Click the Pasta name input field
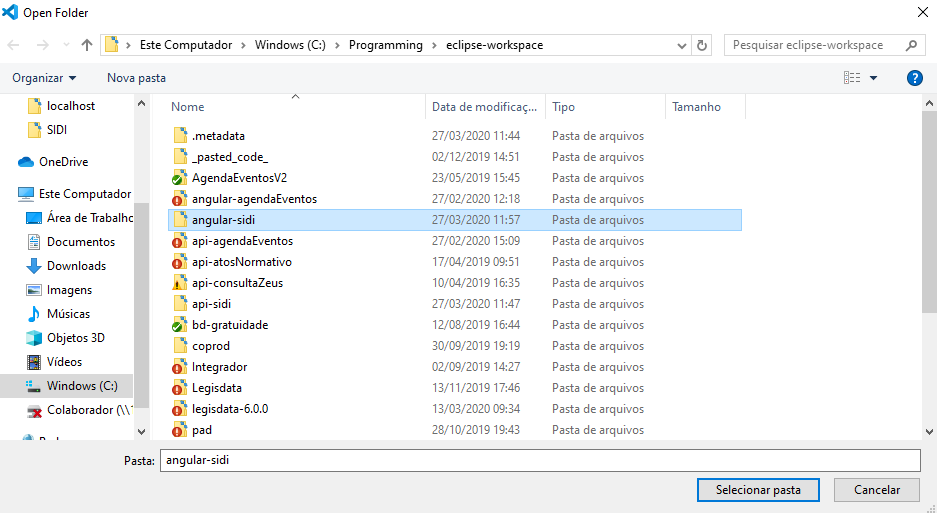937x513 pixels. 539,460
